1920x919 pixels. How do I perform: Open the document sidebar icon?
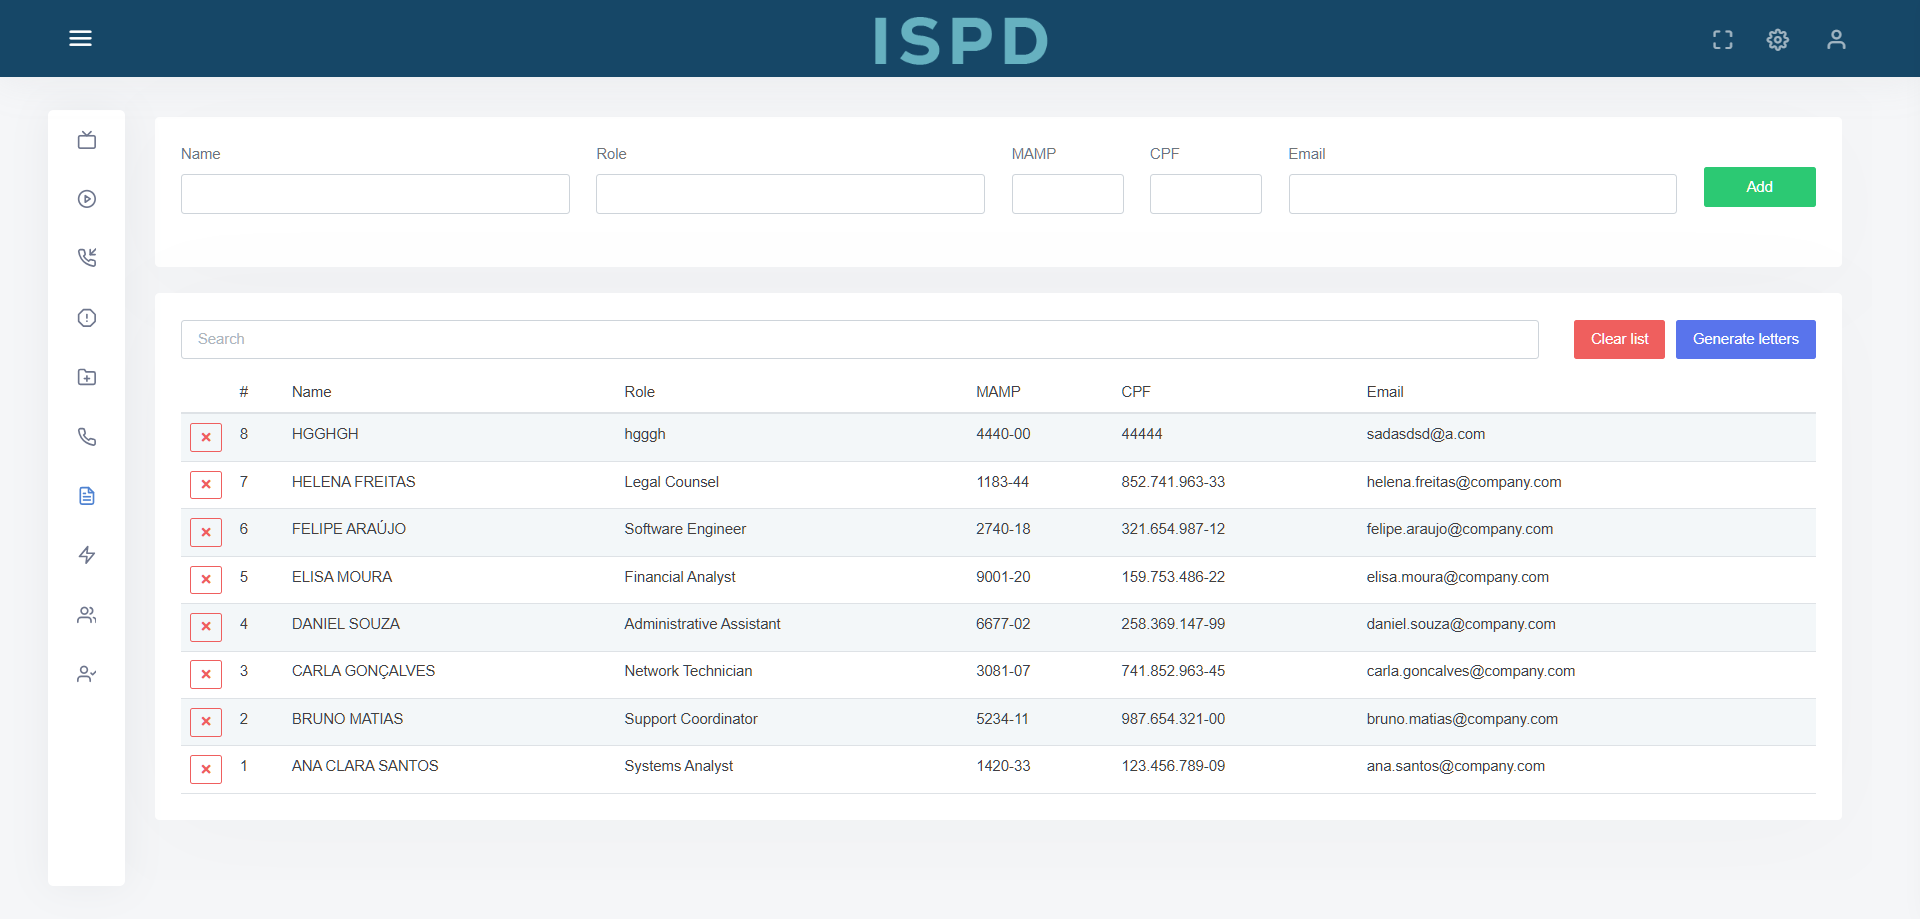click(87, 496)
